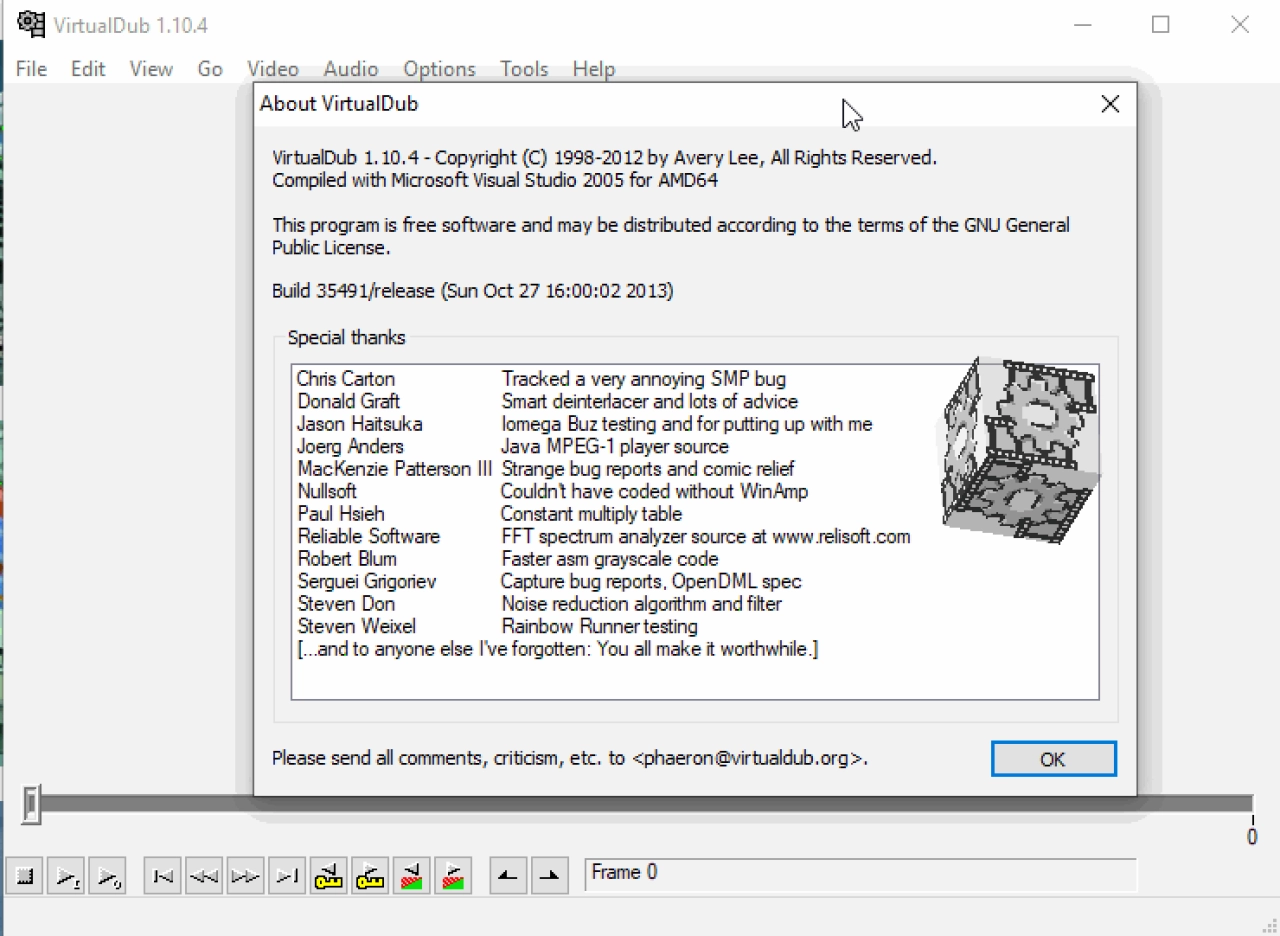Jump to the end of the video
The height and width of the screenshot is (936, 1280).
pyautogui.click(x=287, y=876)
